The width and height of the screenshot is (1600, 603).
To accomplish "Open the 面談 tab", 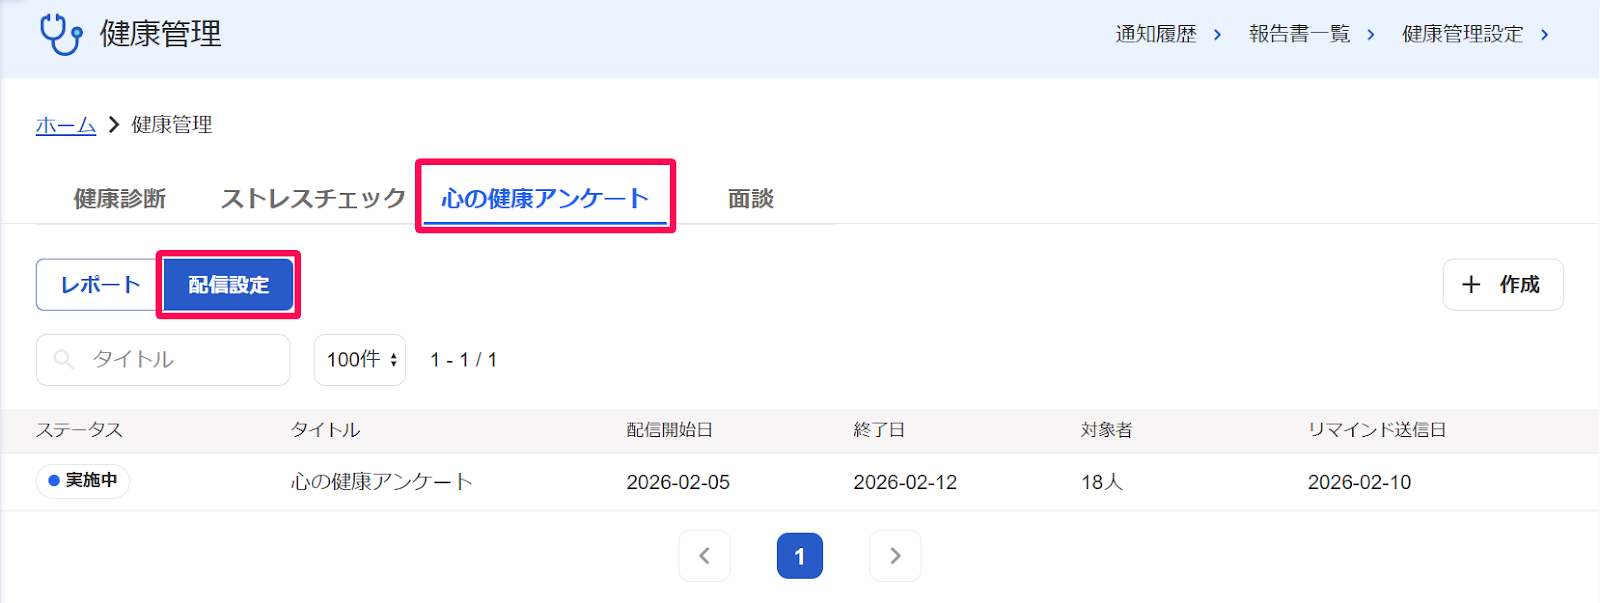I will 751,199.
